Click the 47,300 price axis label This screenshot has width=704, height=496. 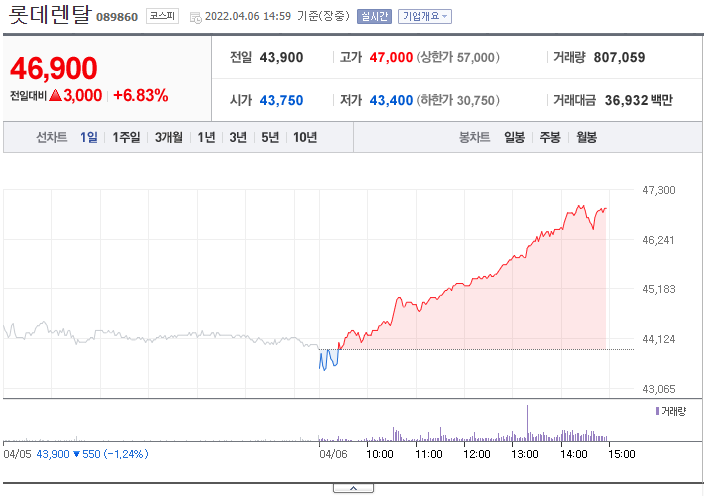[x=659, y=190]
